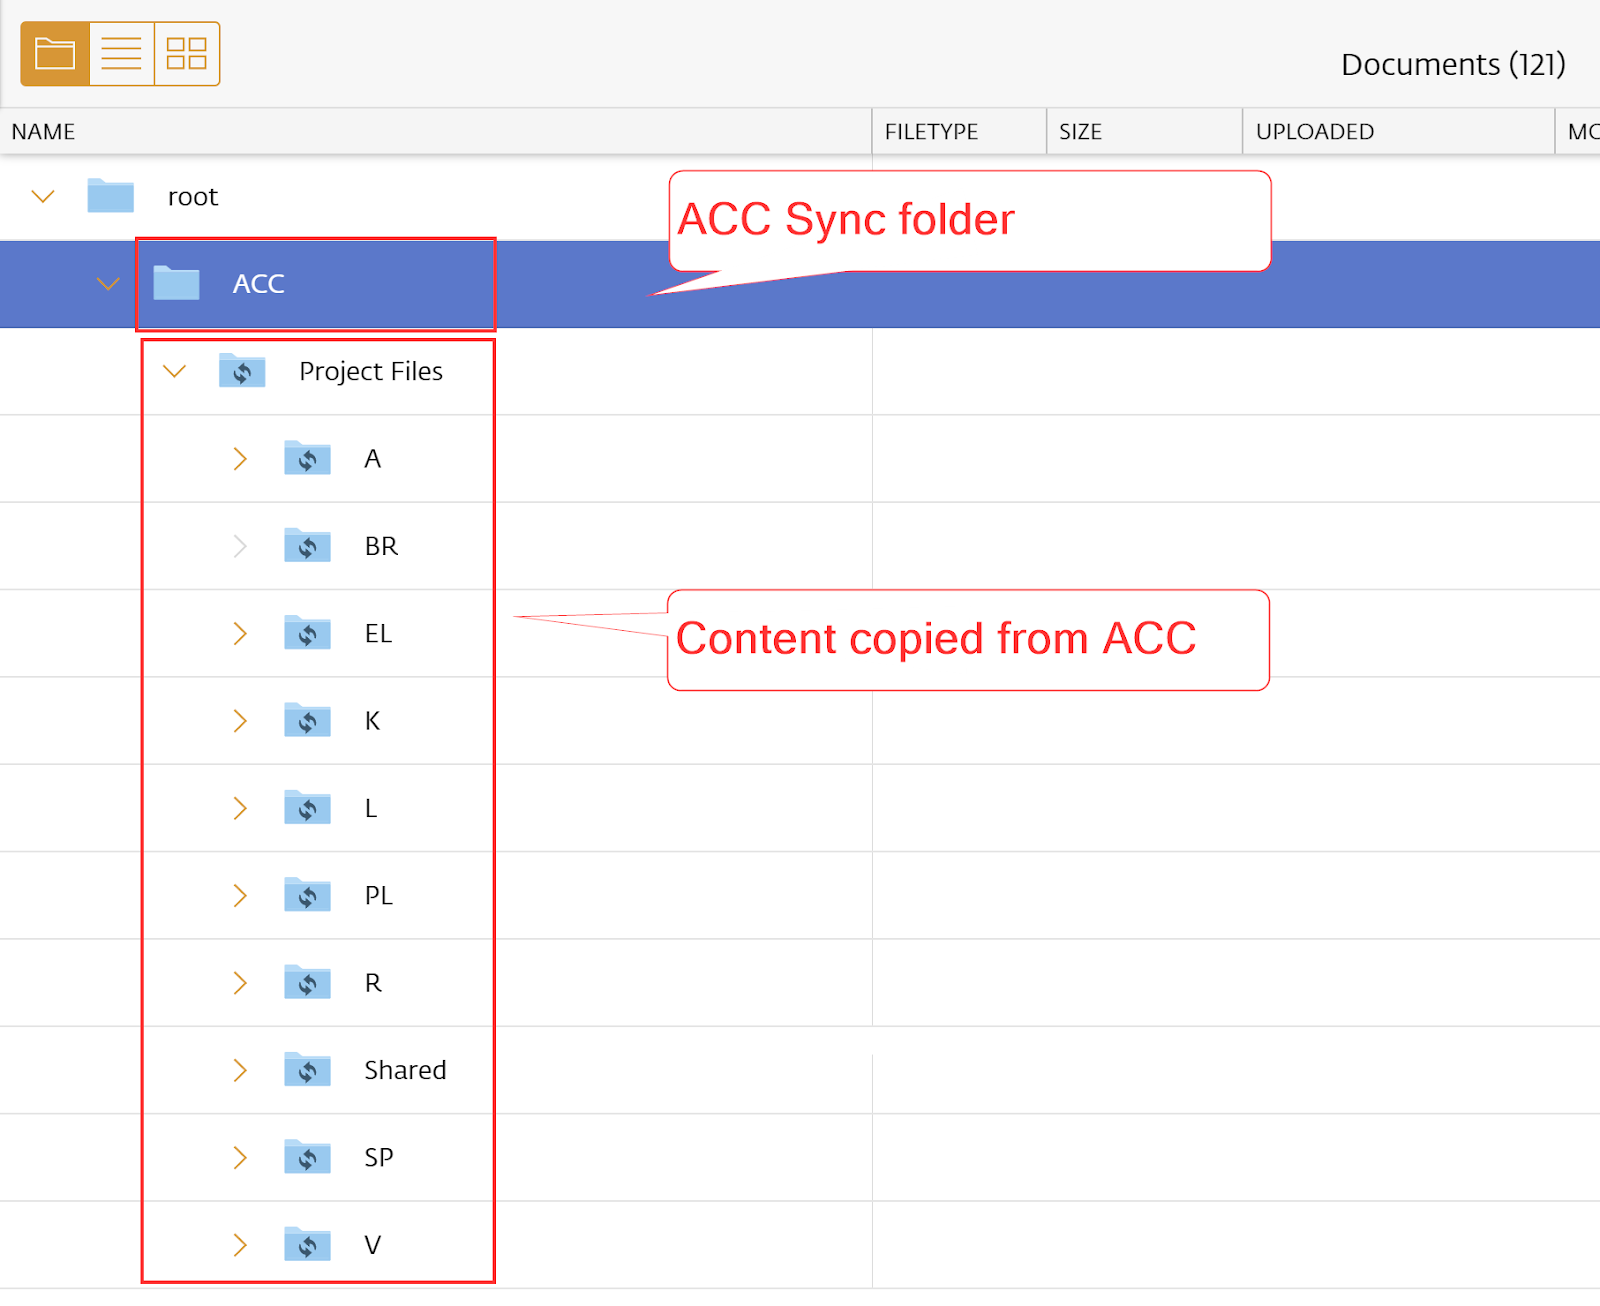Click the ACC folder icon

pyautogui.click(x=176, y=284)
